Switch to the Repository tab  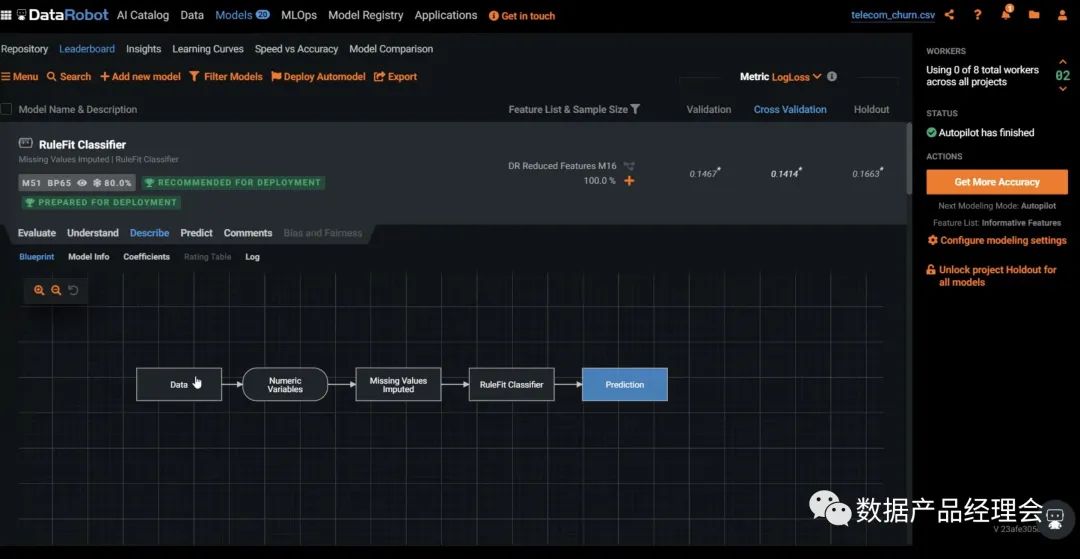(25, 49)
